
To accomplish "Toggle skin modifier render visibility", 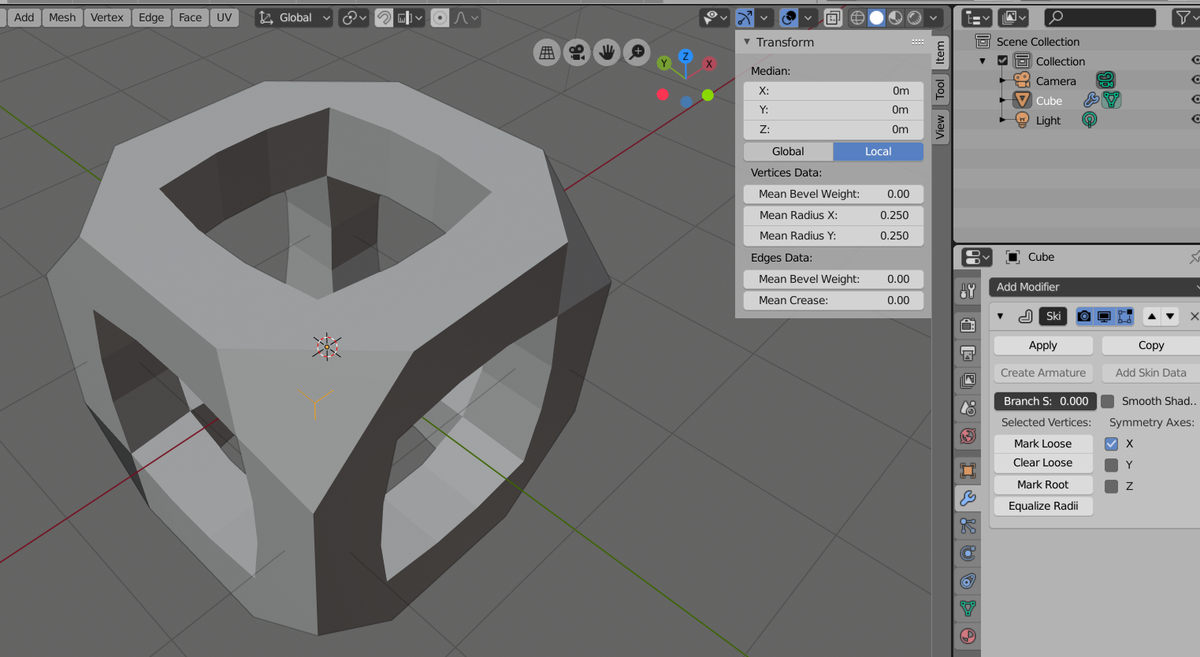I will [1084, 316].
